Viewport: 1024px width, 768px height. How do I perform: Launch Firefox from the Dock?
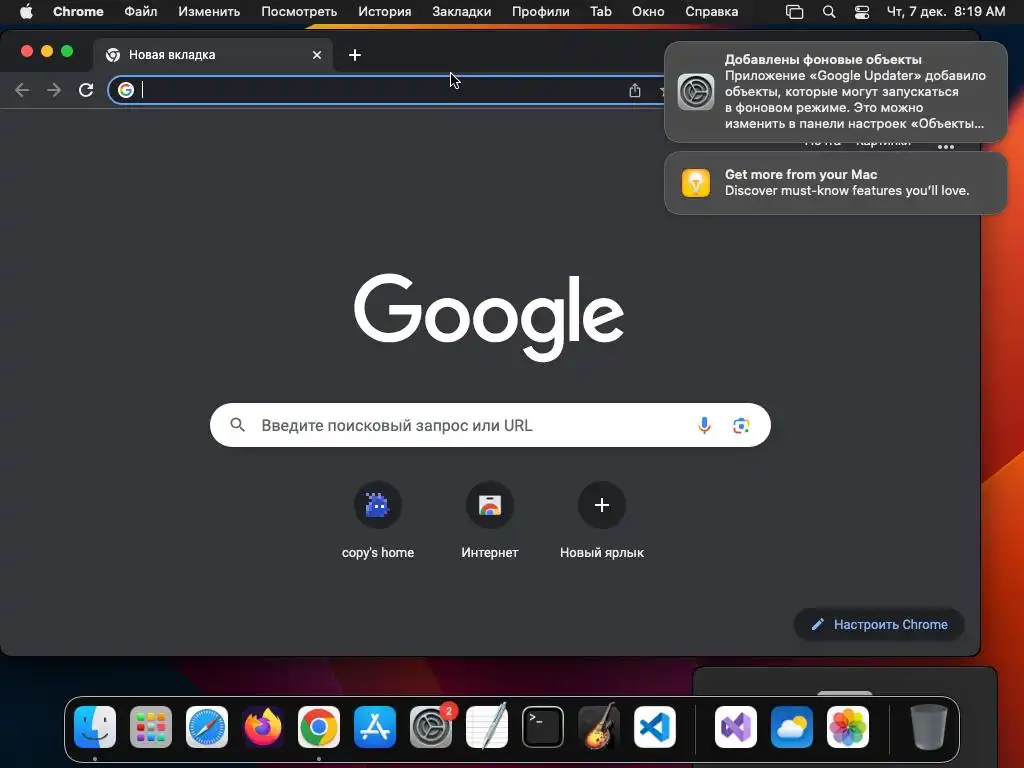[263, 727]
